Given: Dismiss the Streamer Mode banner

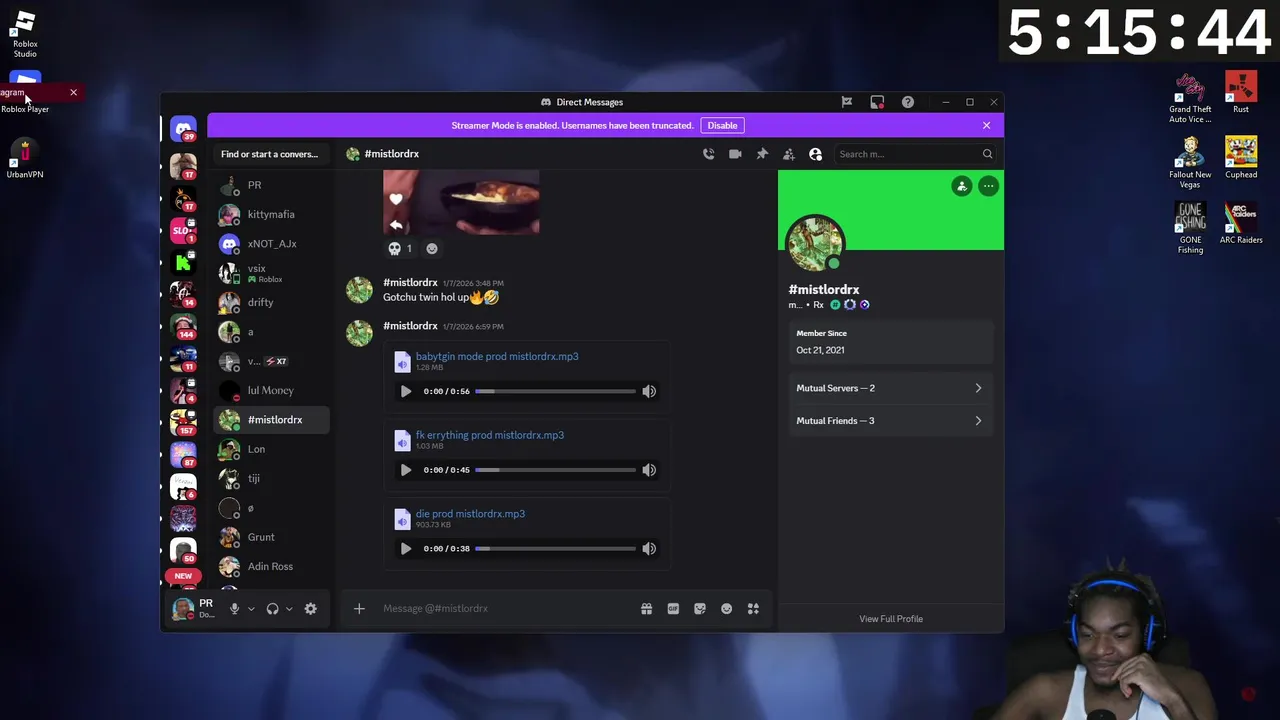Looking at the screenshot, I should click(x=986, y=125).
